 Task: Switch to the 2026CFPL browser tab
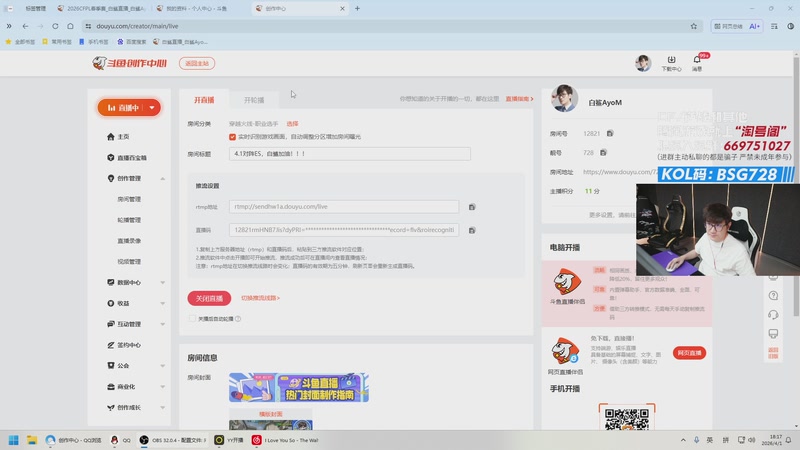coord(102,8)
